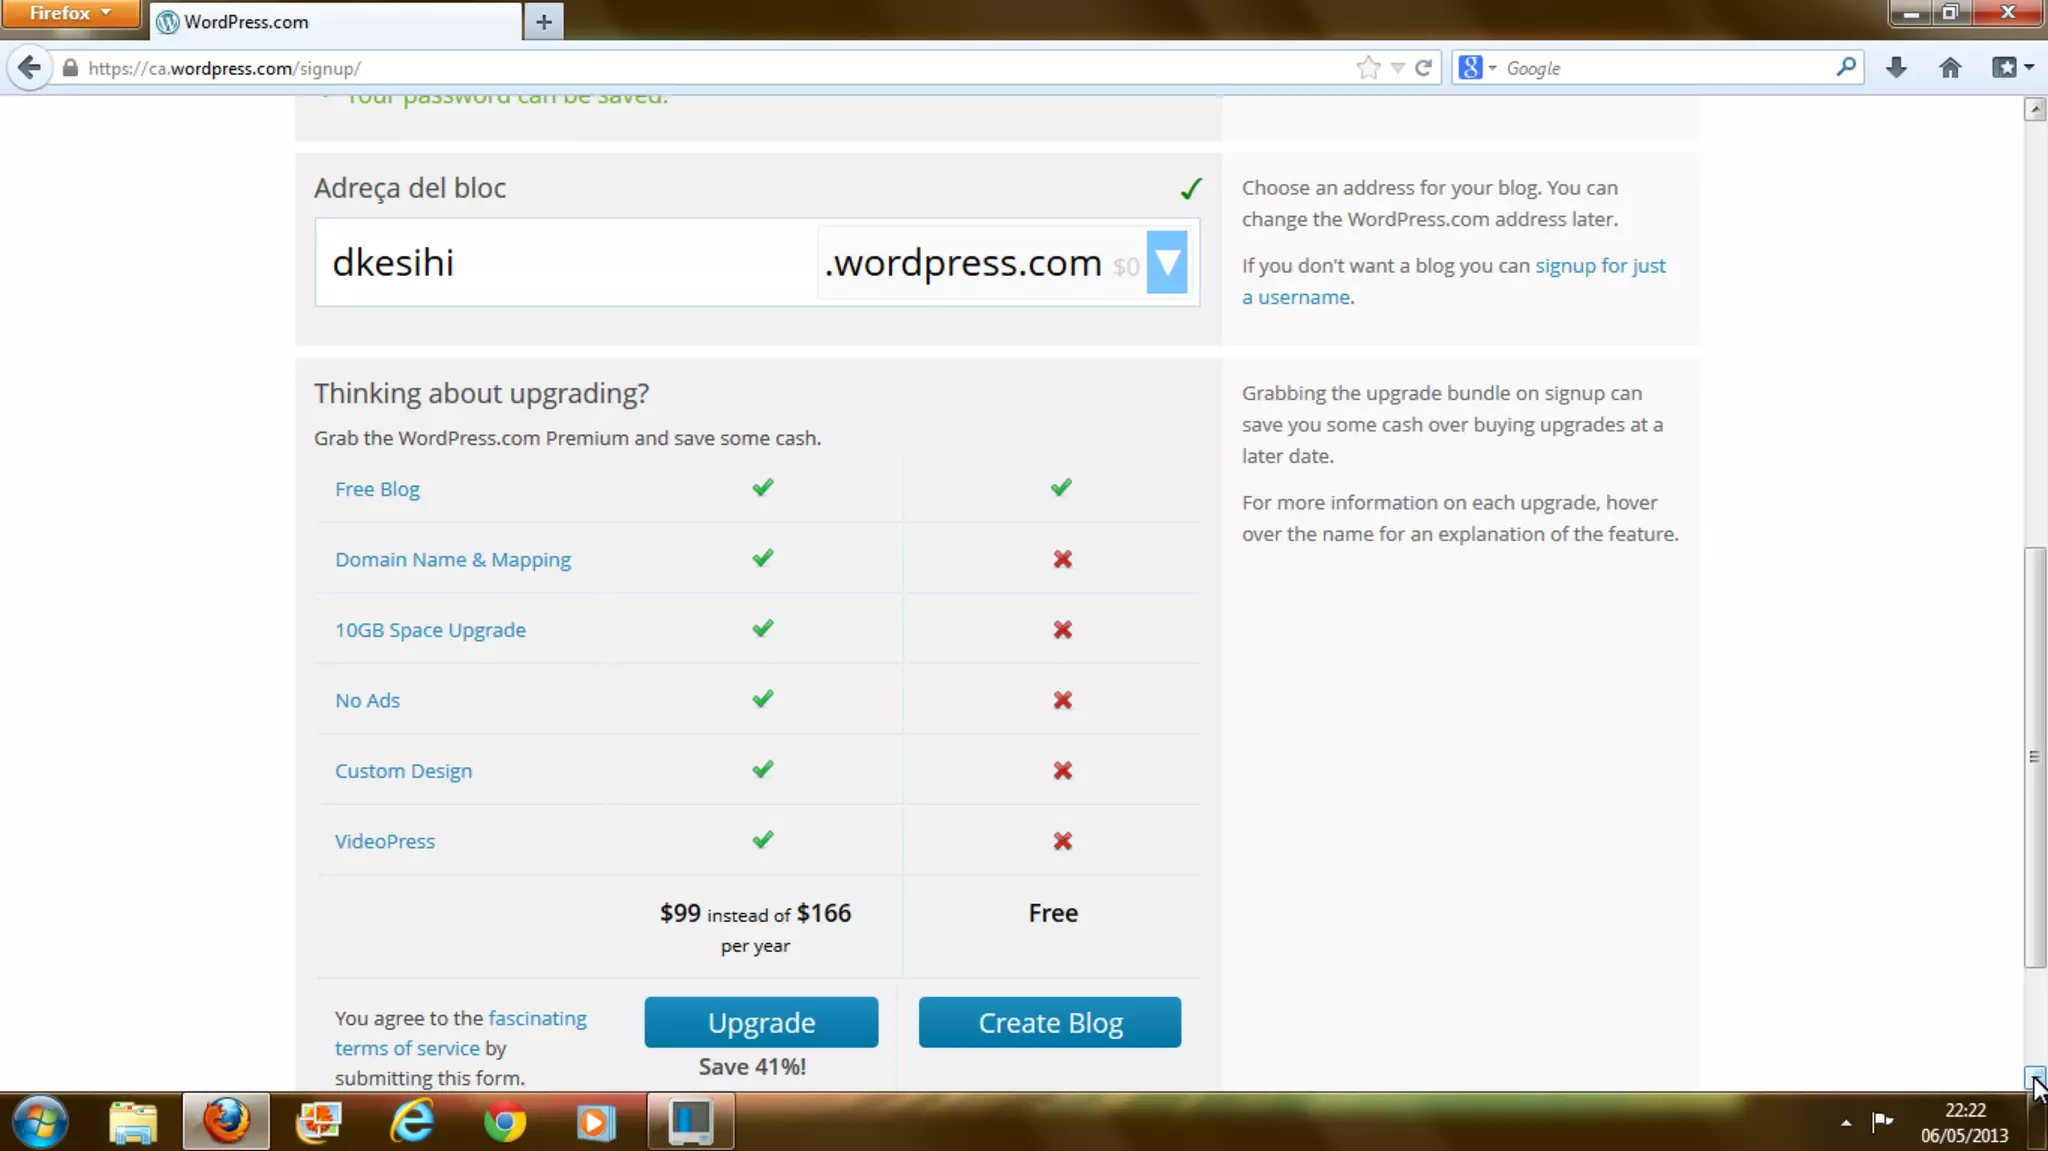Open Windows Explorer from the taskbar
Image resolution: width=2048 pixels, height=1151 pixels.
133,1122
